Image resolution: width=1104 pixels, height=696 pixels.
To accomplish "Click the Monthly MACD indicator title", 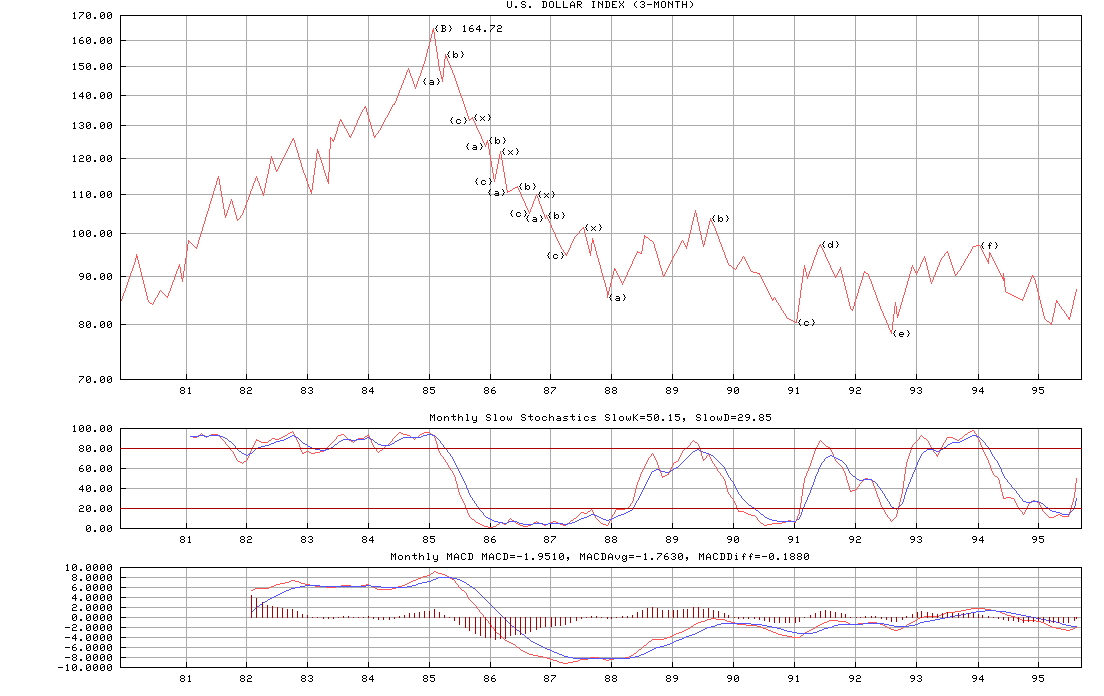I will [x=599, y=557].
